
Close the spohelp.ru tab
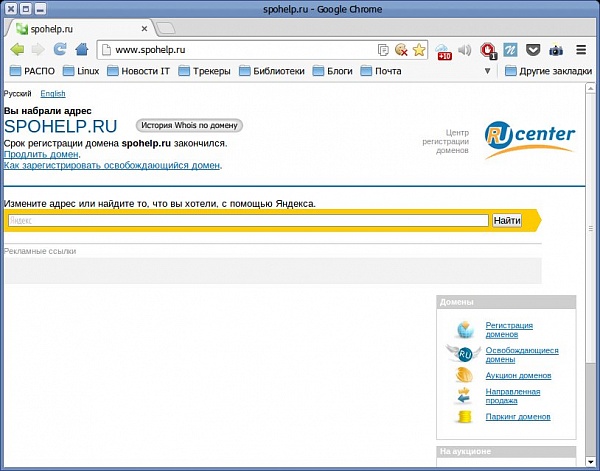(x=144, y=29)
